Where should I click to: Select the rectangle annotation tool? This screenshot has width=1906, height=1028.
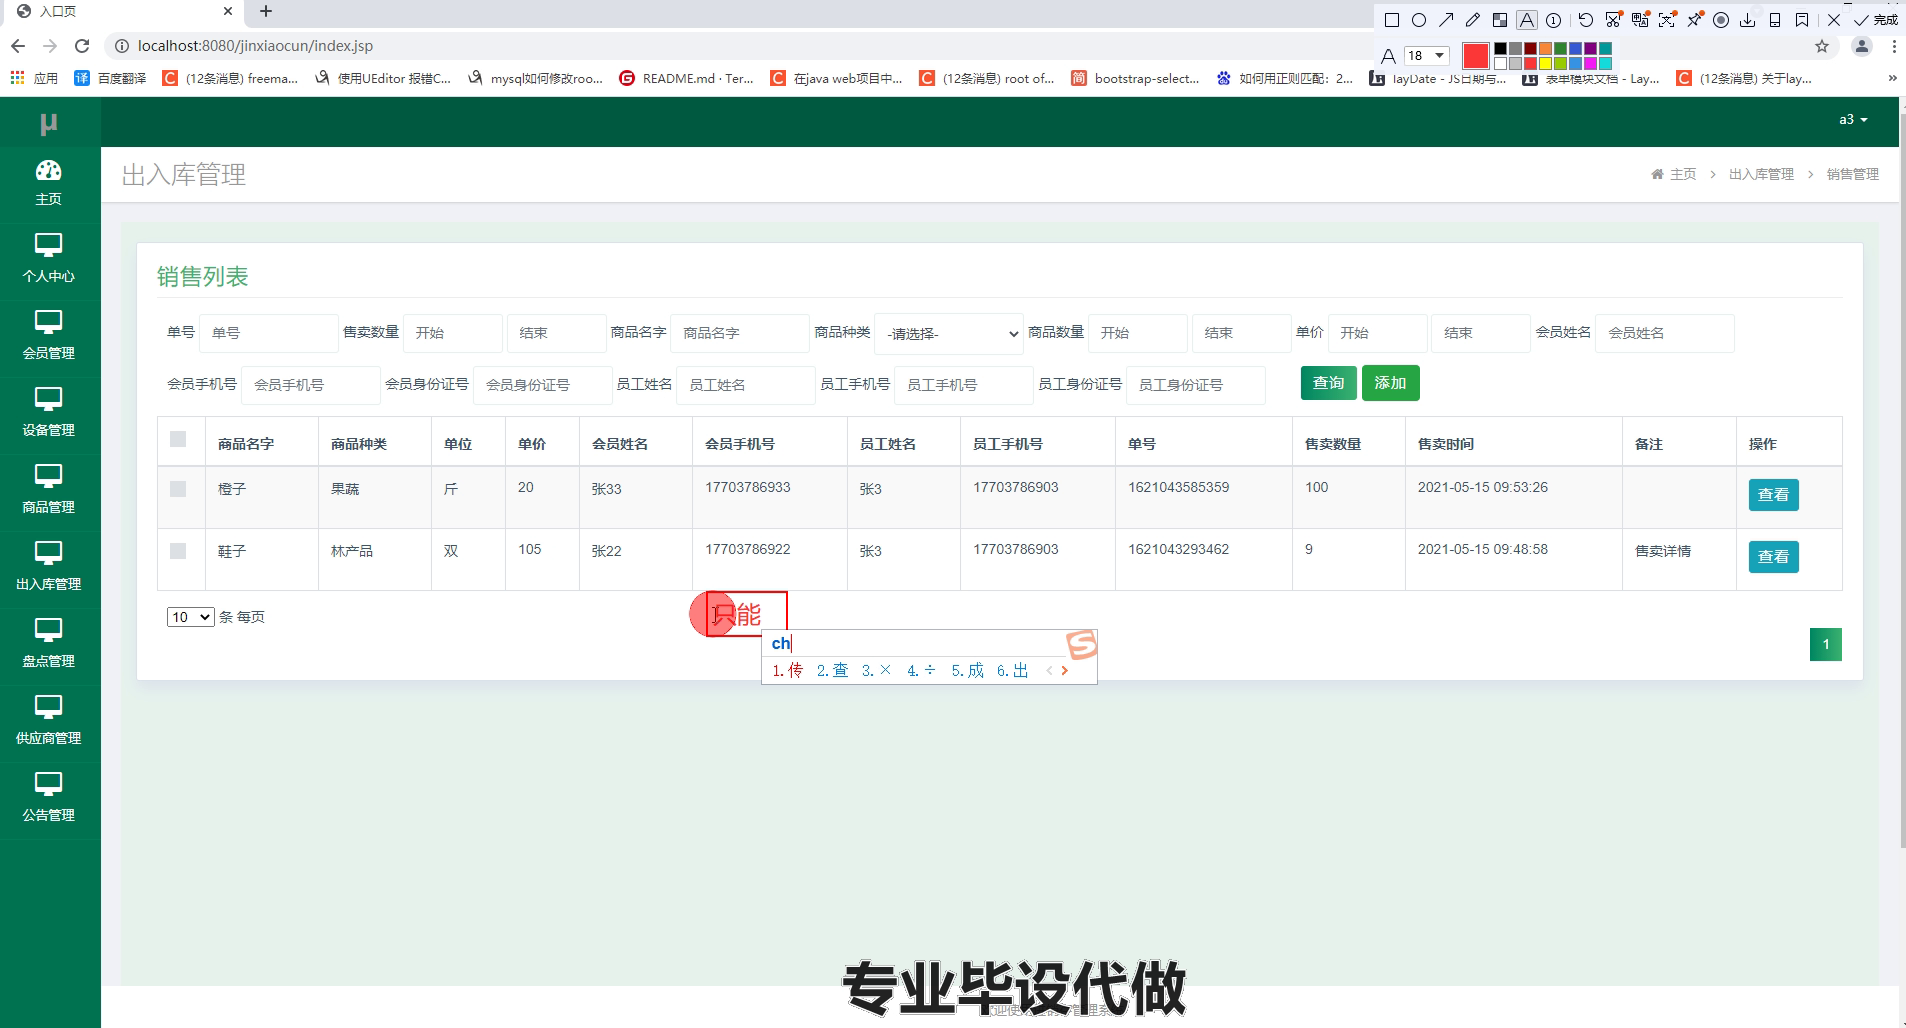click(x=1391, y=20)
